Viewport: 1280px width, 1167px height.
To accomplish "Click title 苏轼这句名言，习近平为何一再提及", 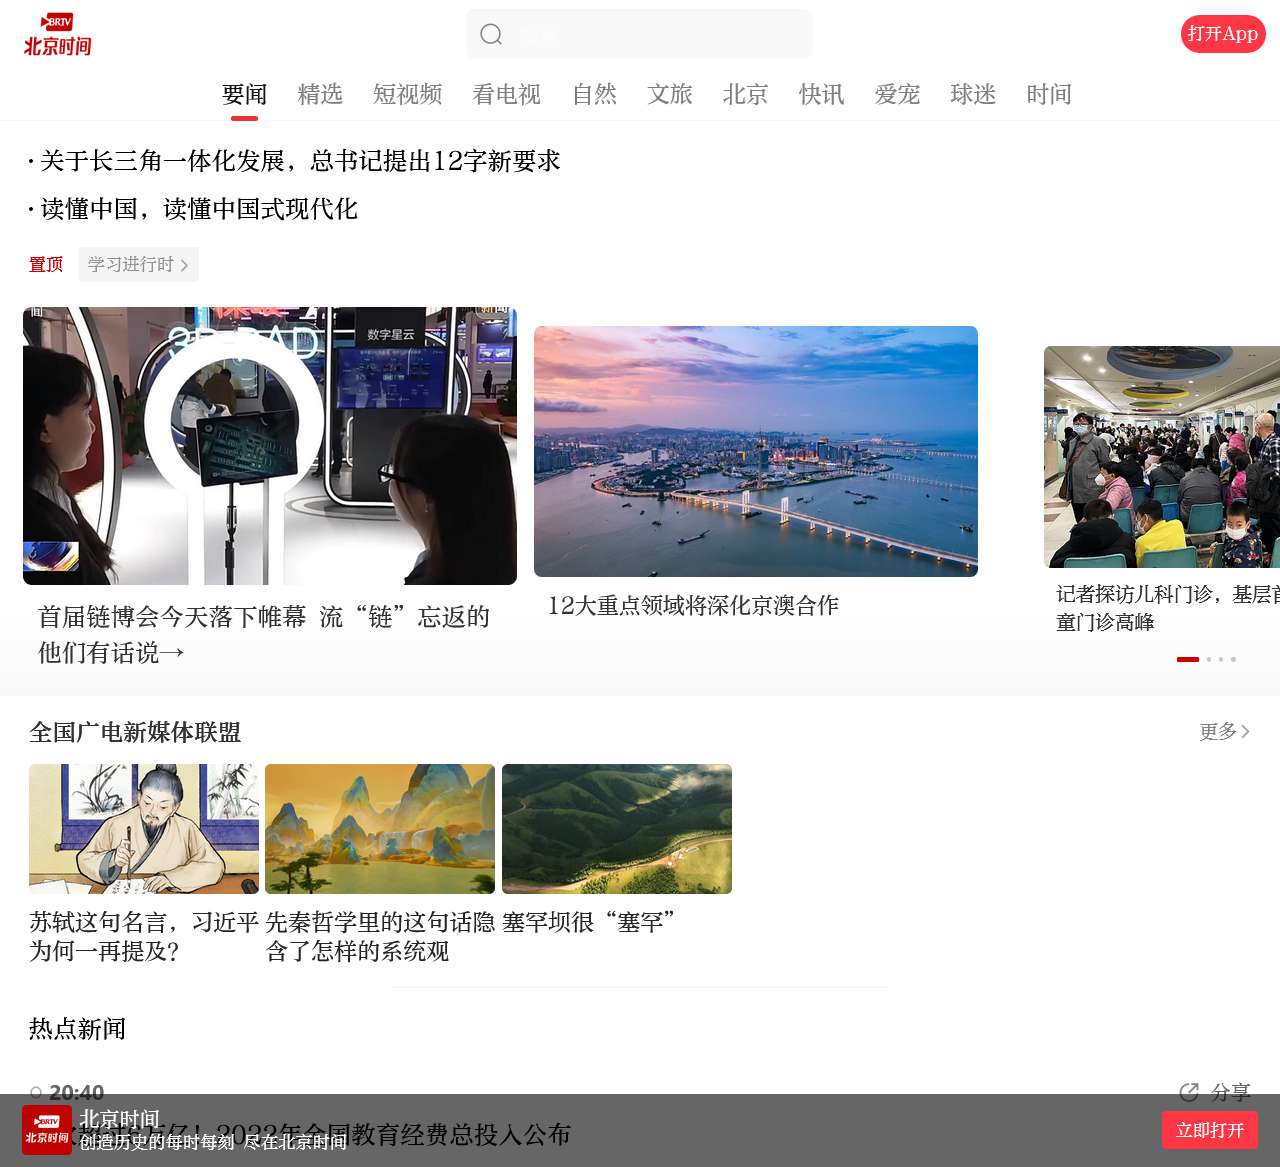I will click(144, 936).
